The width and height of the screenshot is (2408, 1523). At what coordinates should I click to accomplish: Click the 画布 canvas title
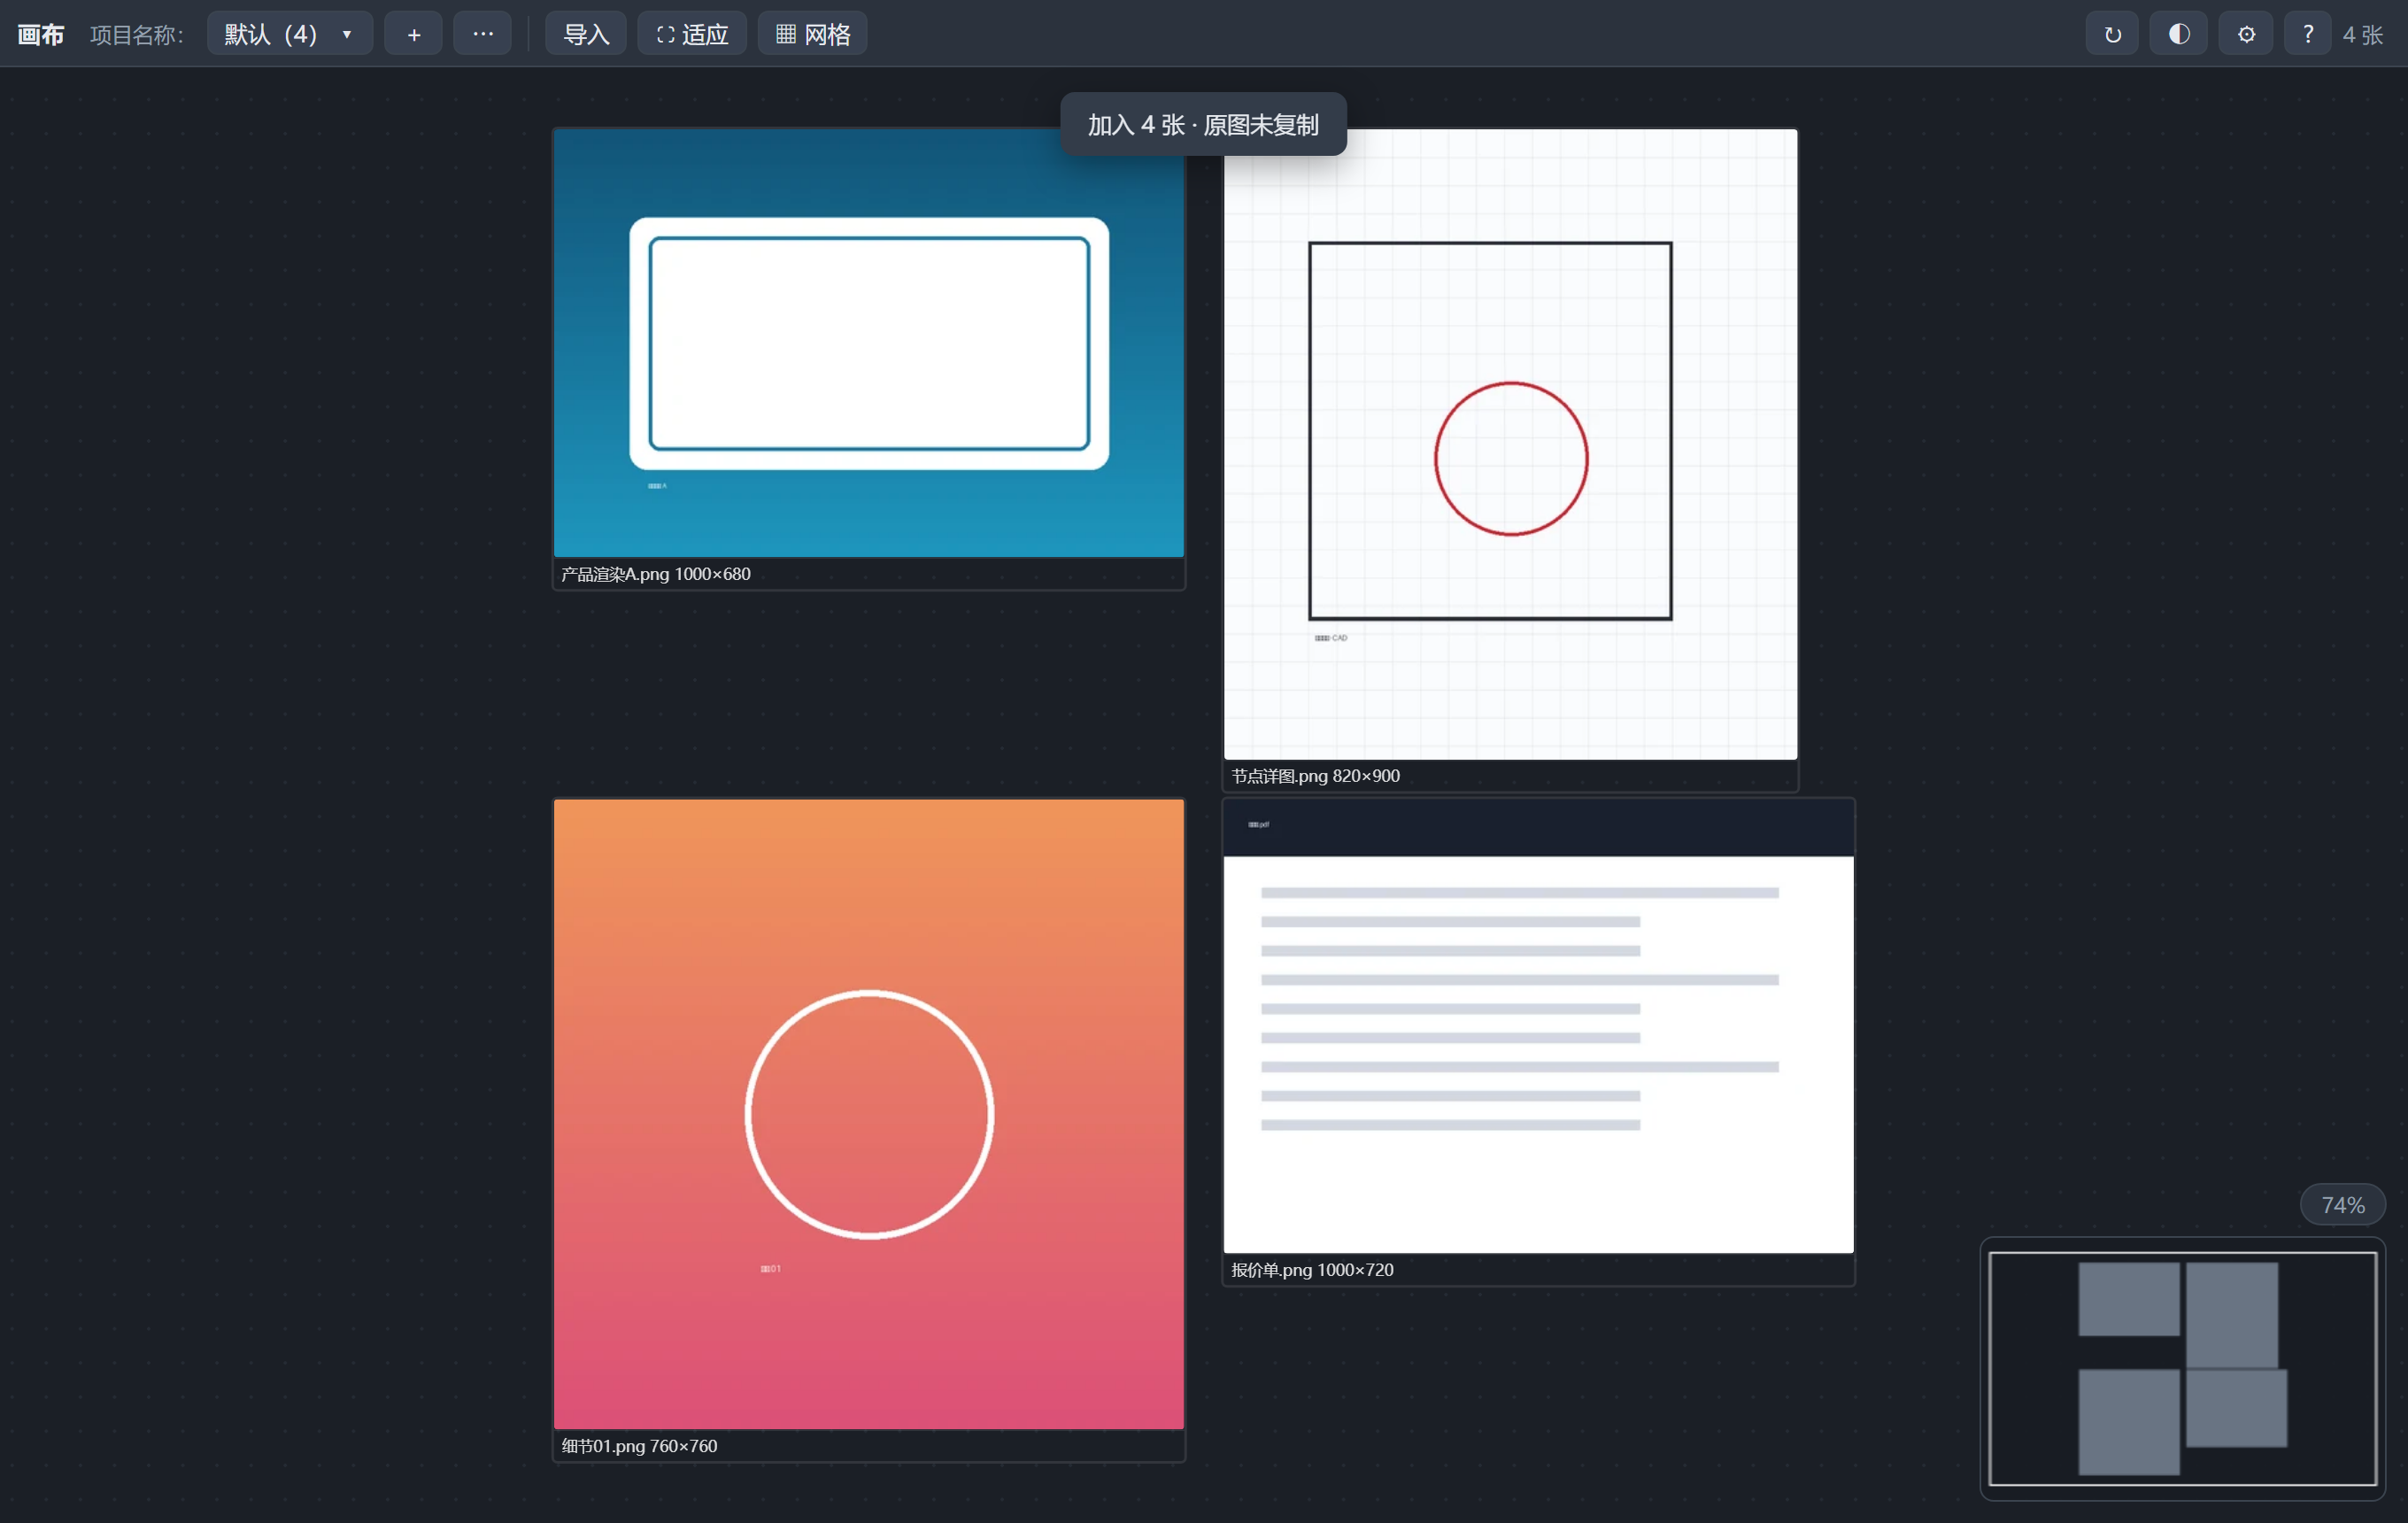point(41,35)
